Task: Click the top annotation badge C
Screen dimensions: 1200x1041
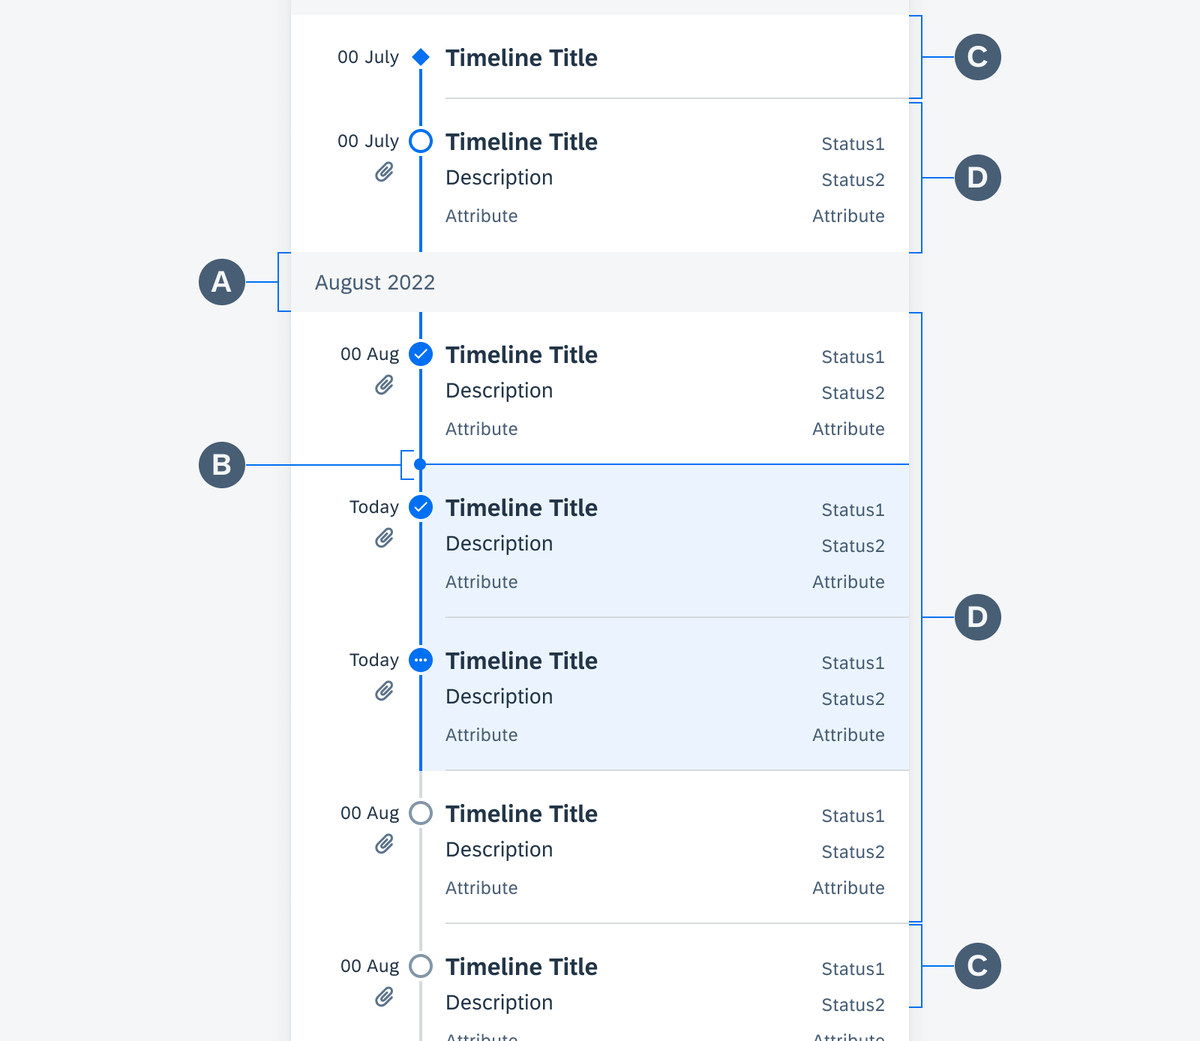Action: click(x=978, y=57)
